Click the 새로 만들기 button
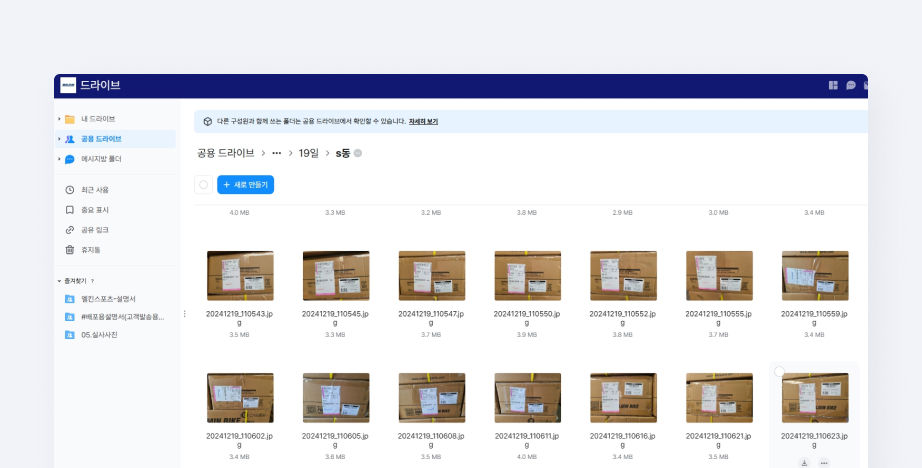922x468 pixels. (x=245, y=185)
